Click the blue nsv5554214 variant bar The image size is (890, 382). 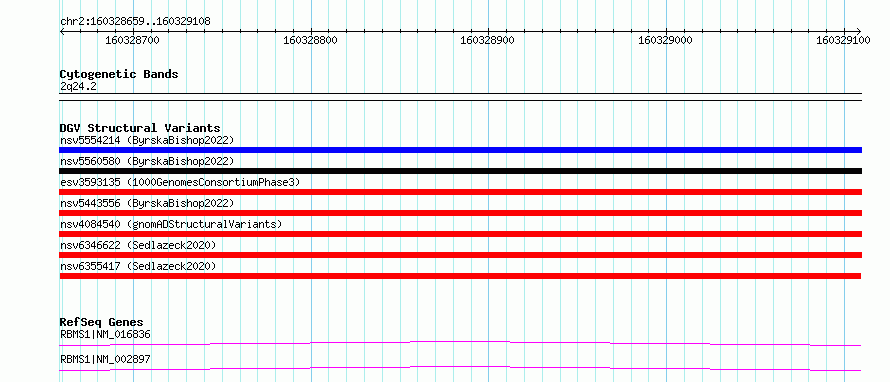pos(460,150)
